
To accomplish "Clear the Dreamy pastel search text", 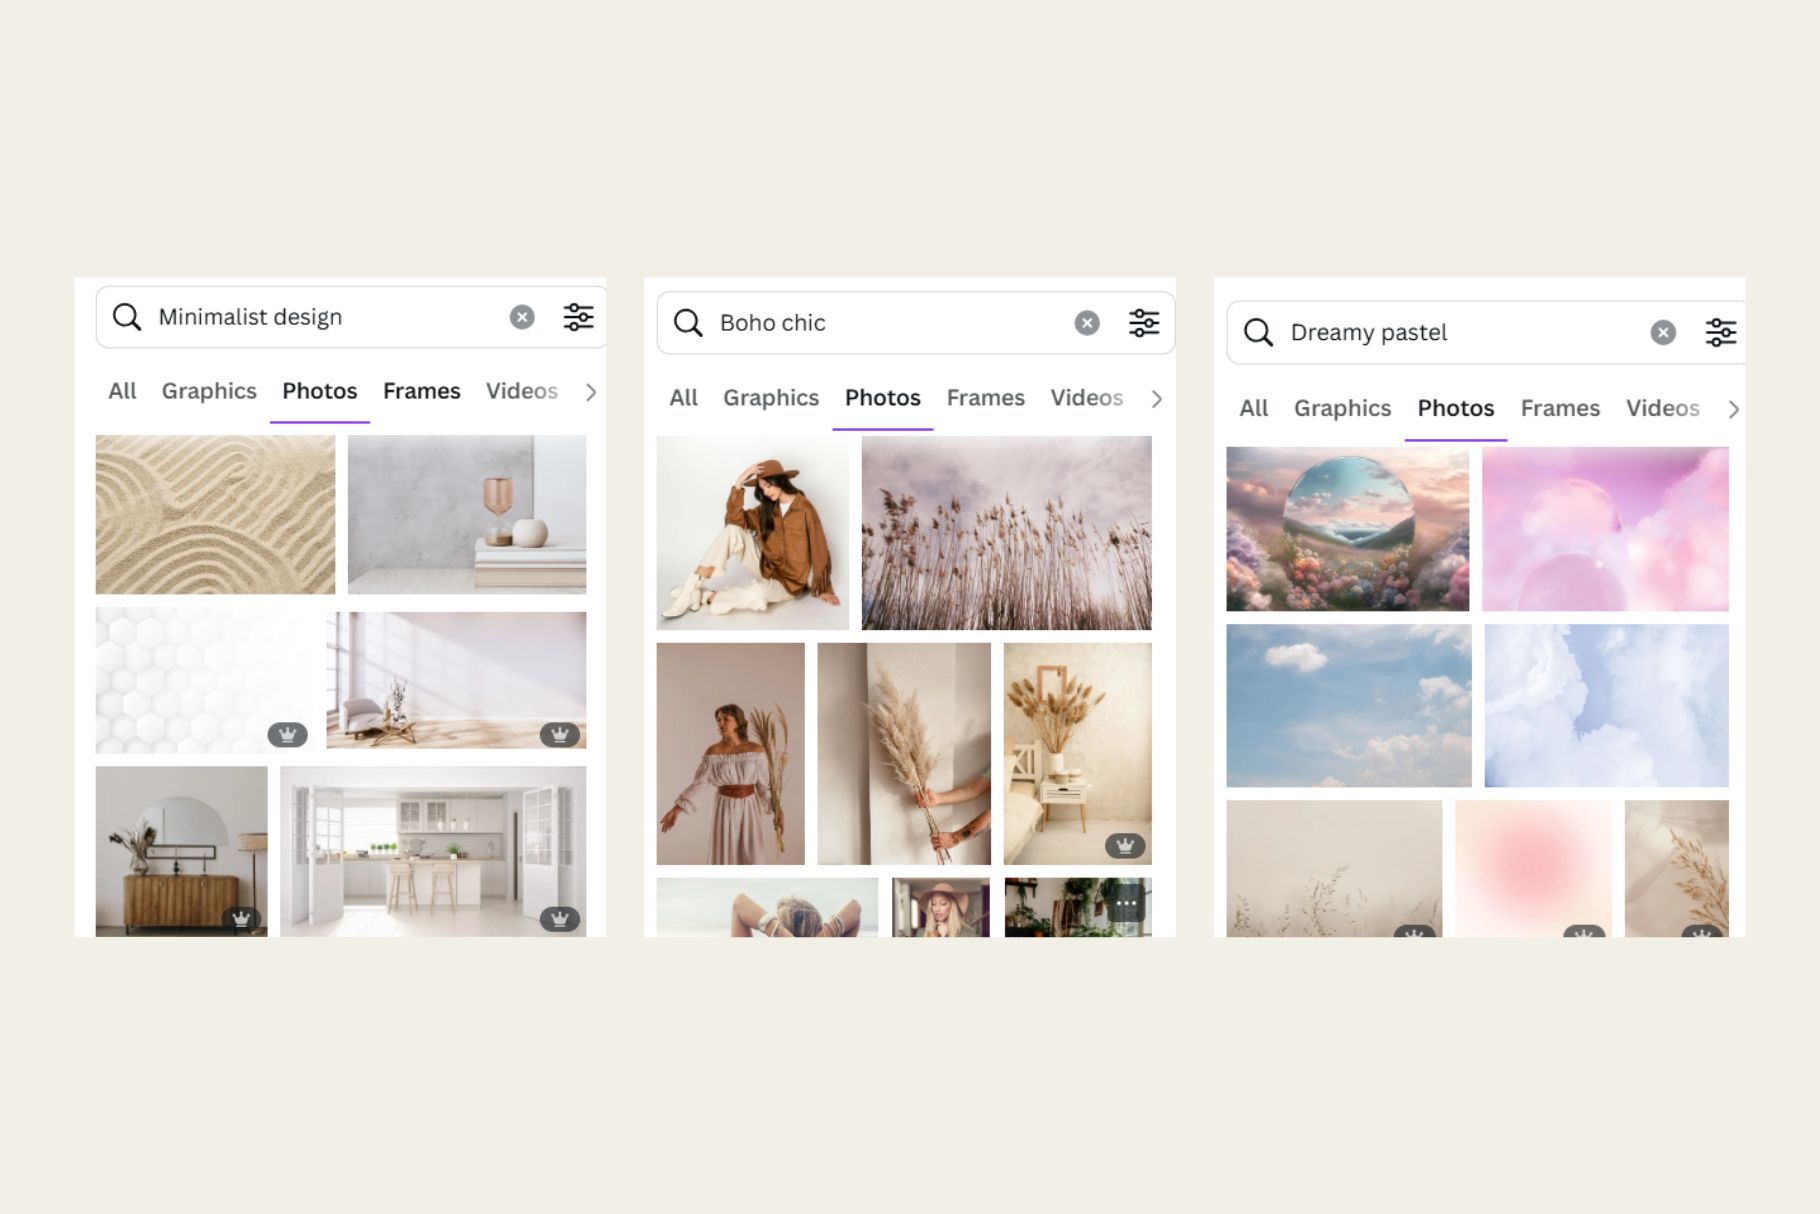I will [x=1663, y=332].
